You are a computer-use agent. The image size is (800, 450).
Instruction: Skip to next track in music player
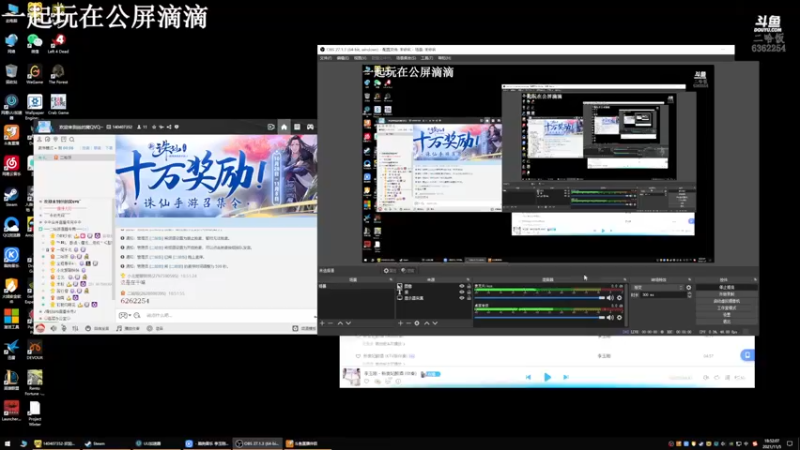pyautogui.click(x=566, y=377)
